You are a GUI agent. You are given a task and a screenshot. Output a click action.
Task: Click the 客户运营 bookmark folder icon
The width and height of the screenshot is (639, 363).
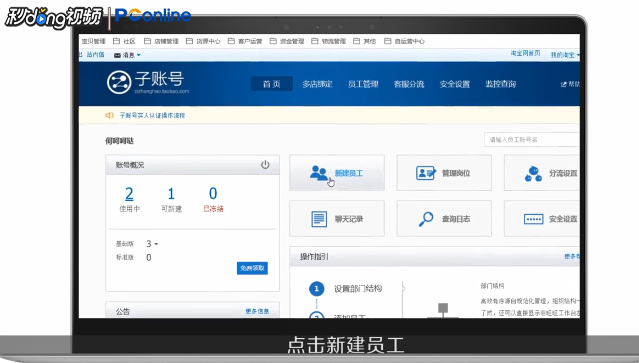click(x=231, y=41)
